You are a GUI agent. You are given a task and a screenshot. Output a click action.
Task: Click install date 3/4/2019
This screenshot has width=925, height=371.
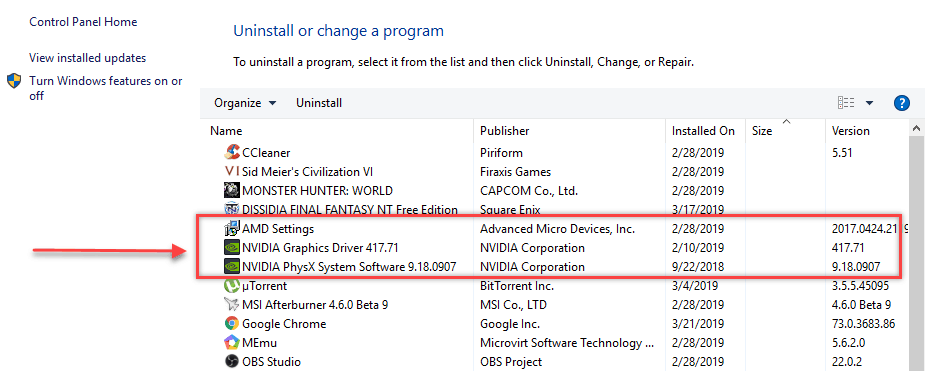pos(695,285)
